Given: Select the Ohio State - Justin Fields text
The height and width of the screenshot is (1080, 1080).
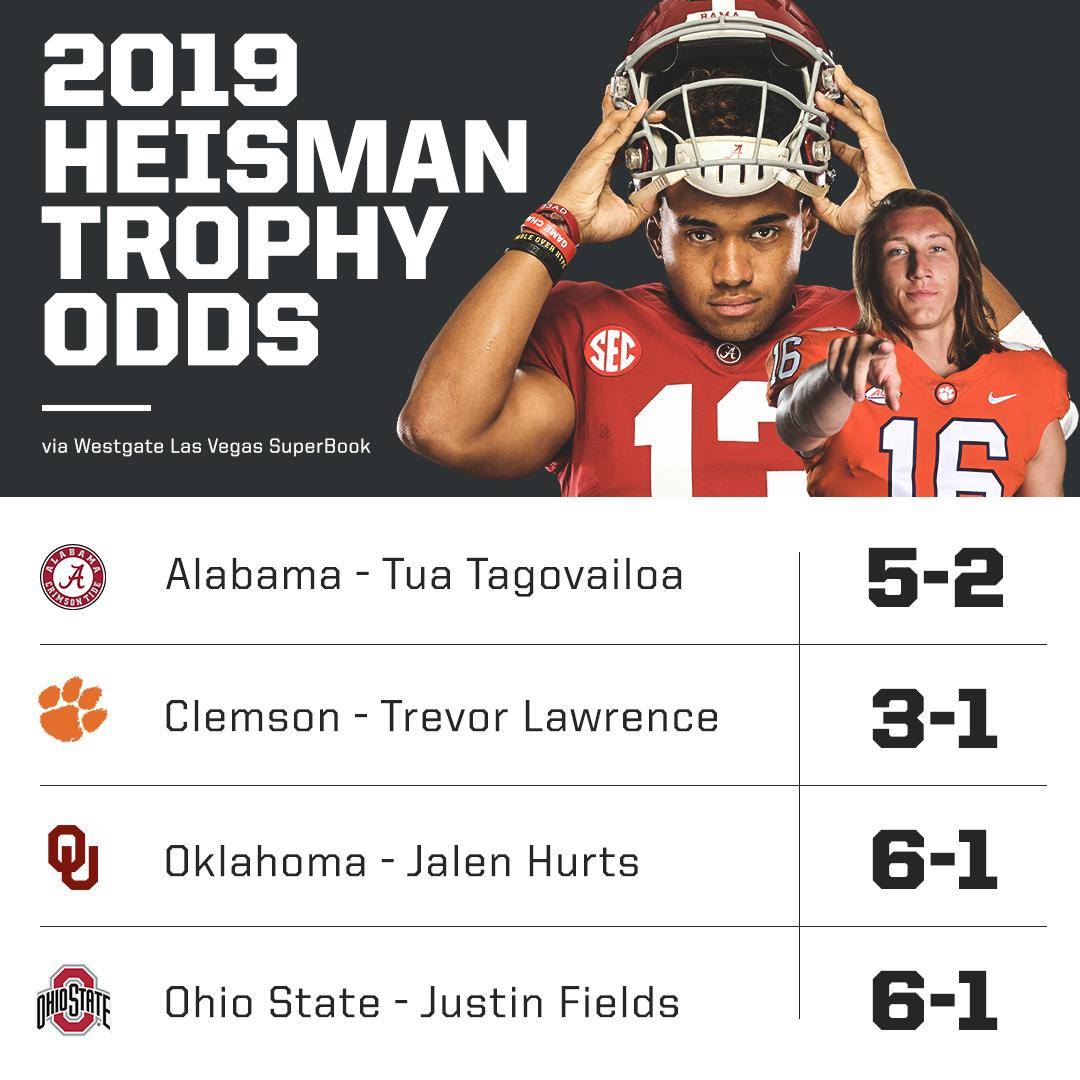Looking at the screenshot, I should click(x=422, y=1002).
